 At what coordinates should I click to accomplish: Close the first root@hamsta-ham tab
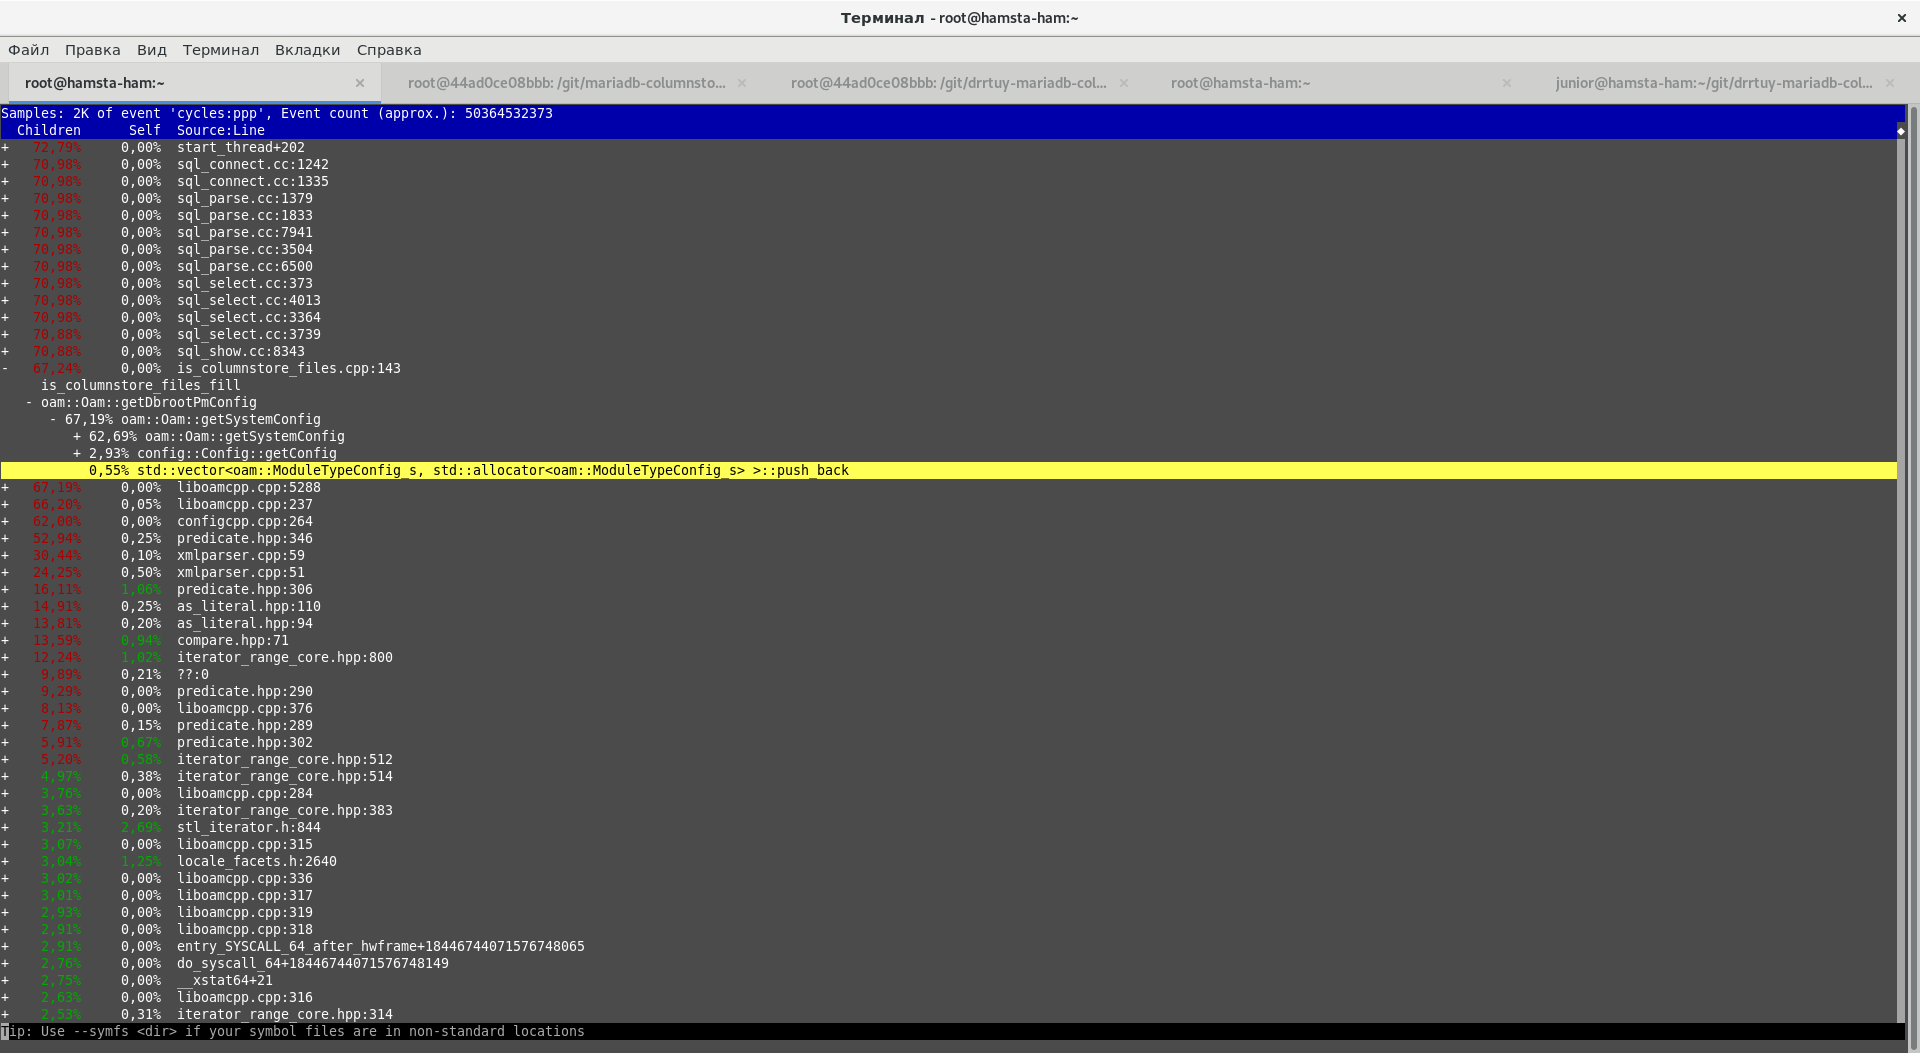[x=360, y=83]
